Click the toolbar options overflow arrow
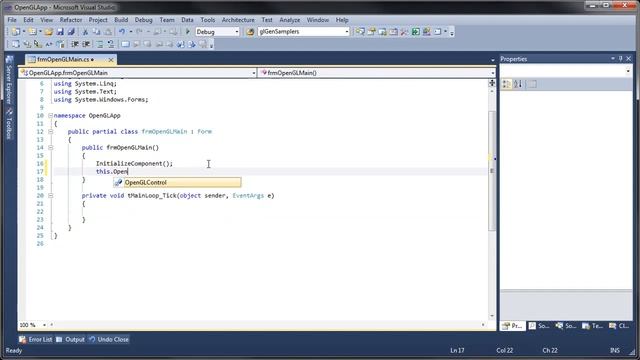Screen dimensions: 640x360 (x=452, y=33)
